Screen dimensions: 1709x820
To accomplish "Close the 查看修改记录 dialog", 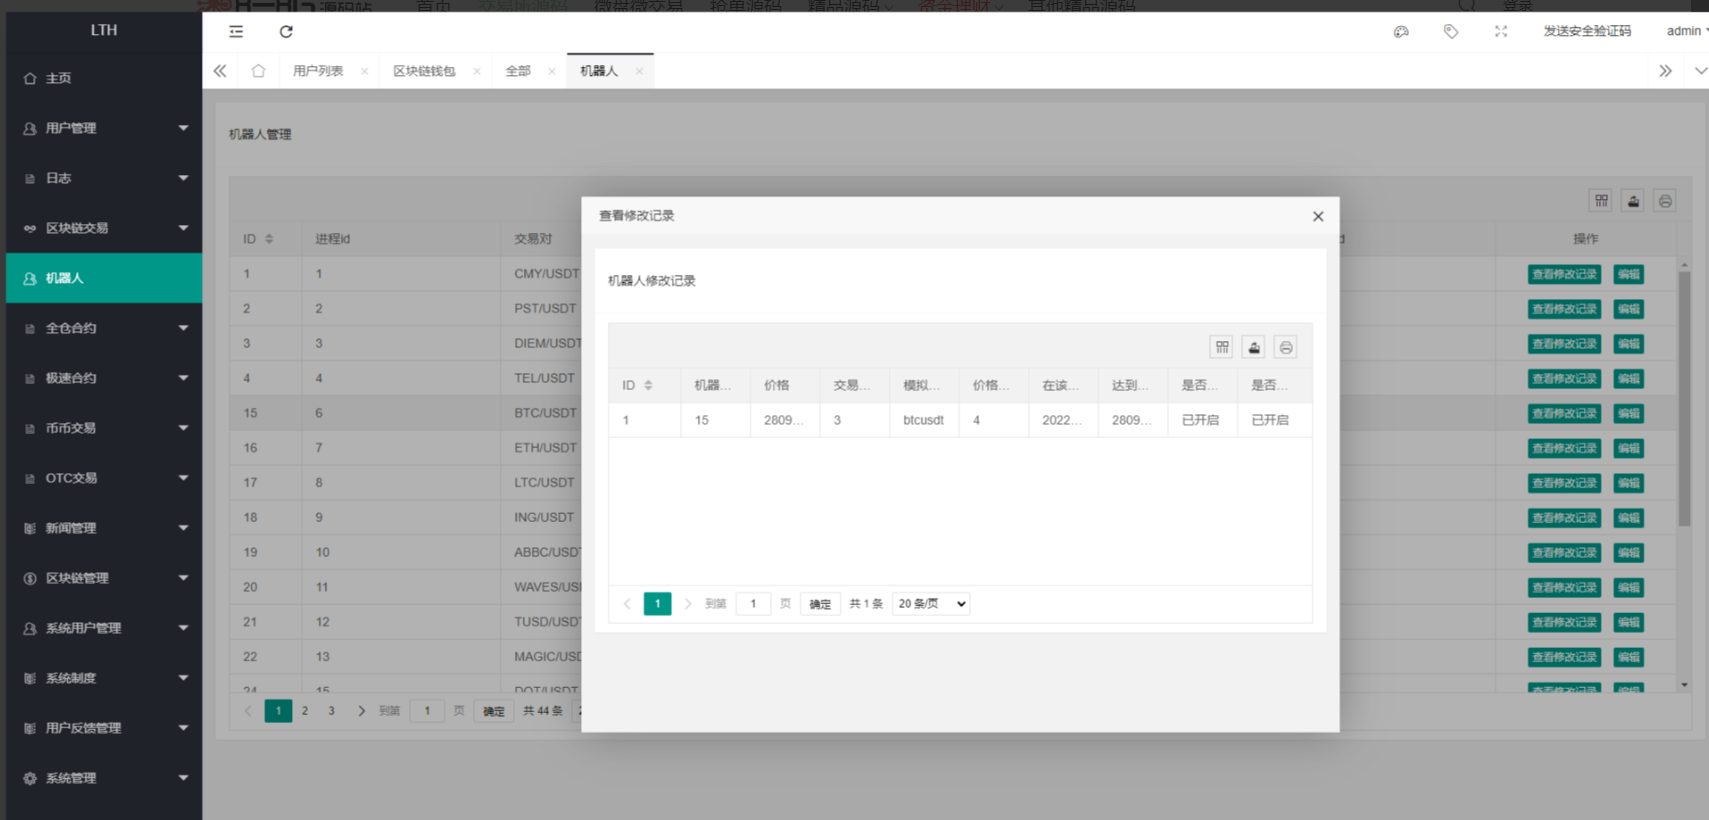I will 1318,216.
